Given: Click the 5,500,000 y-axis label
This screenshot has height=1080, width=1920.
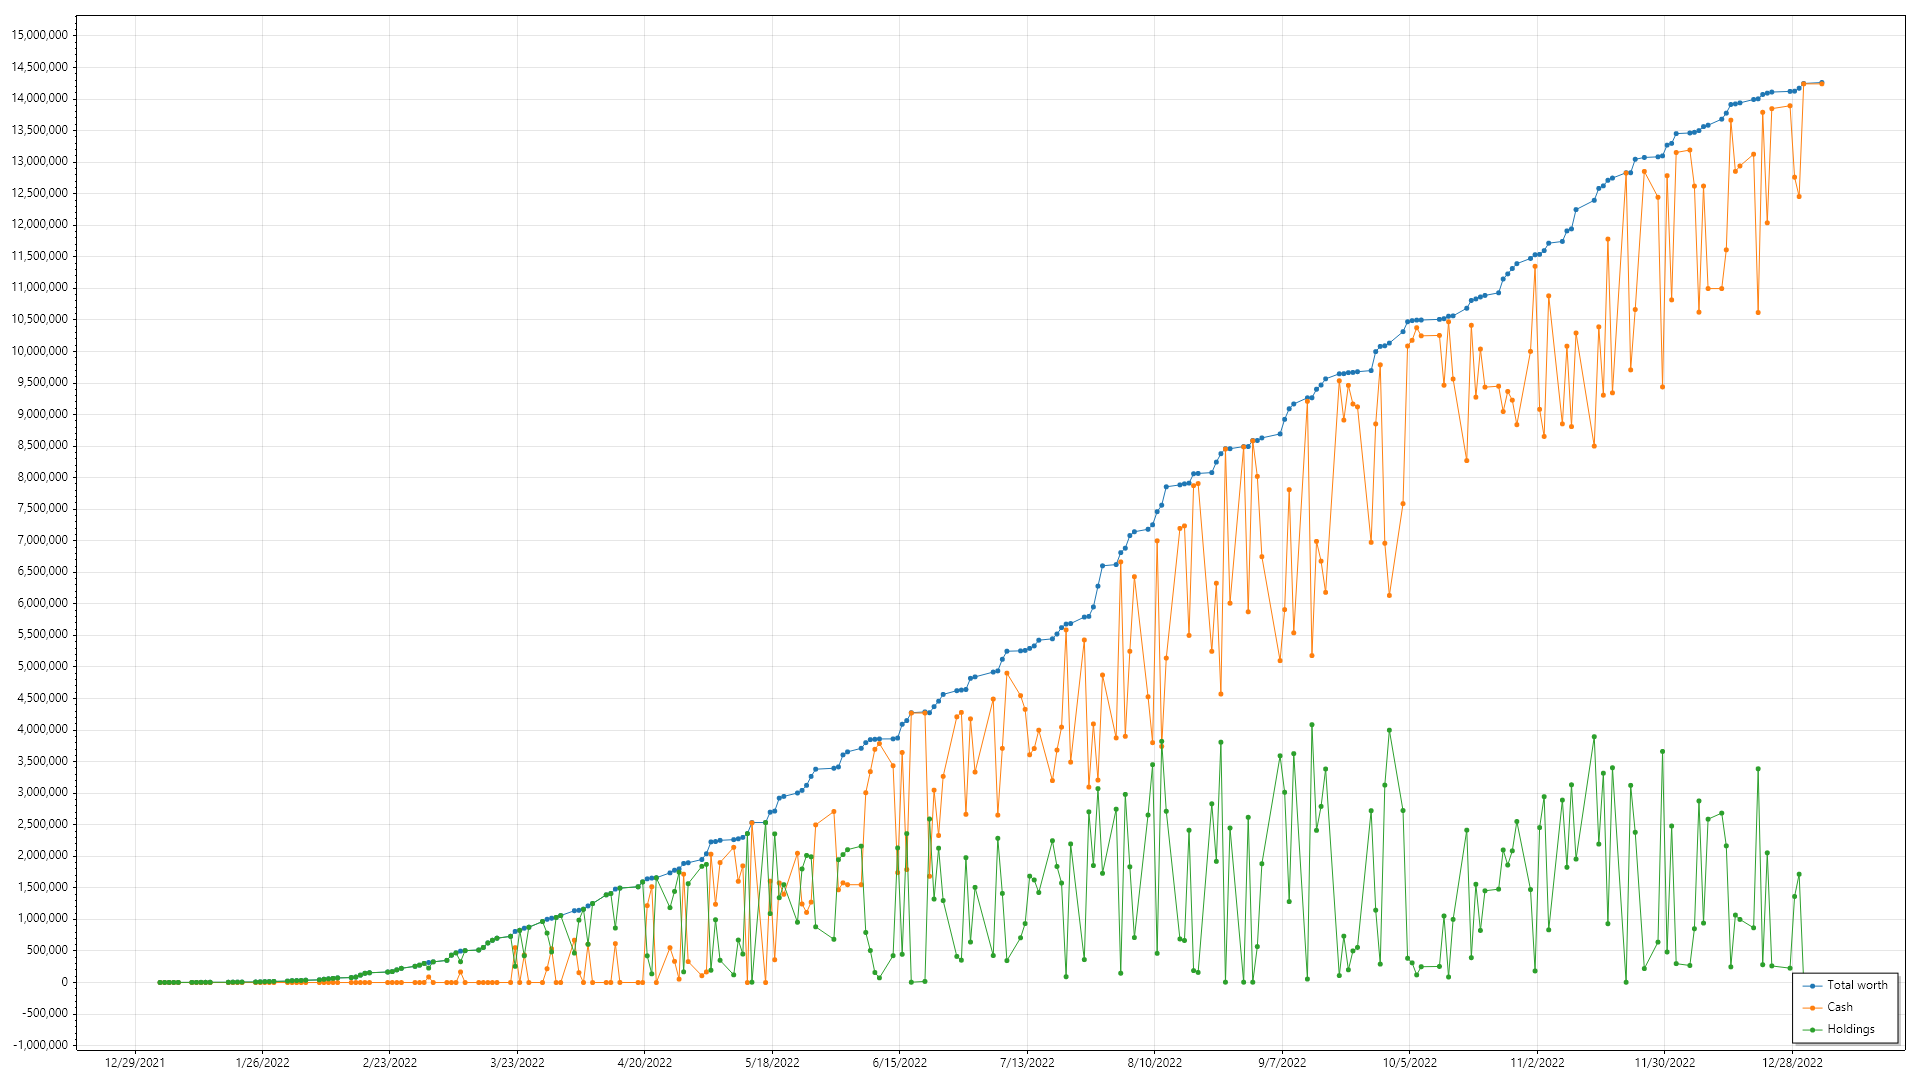Looking at the screenshot, I should point(43,634).
